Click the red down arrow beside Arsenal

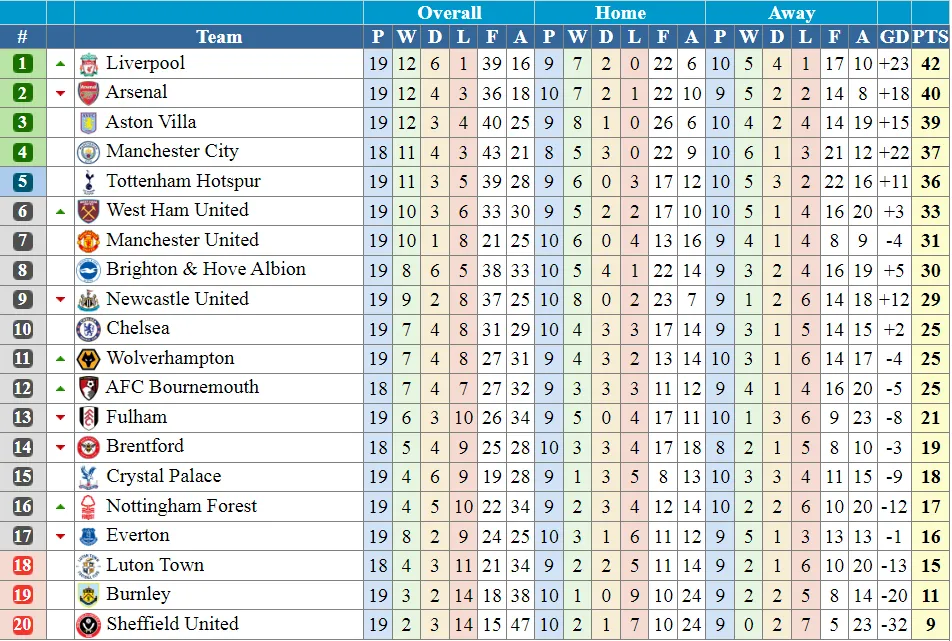click(x=60, y=94)
